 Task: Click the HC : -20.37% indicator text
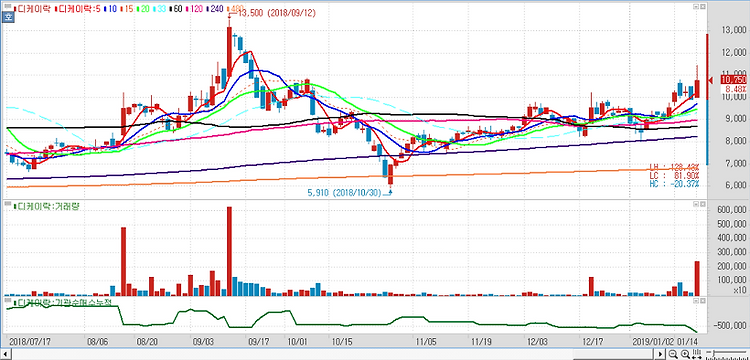pyautogui.click(x=674, y=184)
